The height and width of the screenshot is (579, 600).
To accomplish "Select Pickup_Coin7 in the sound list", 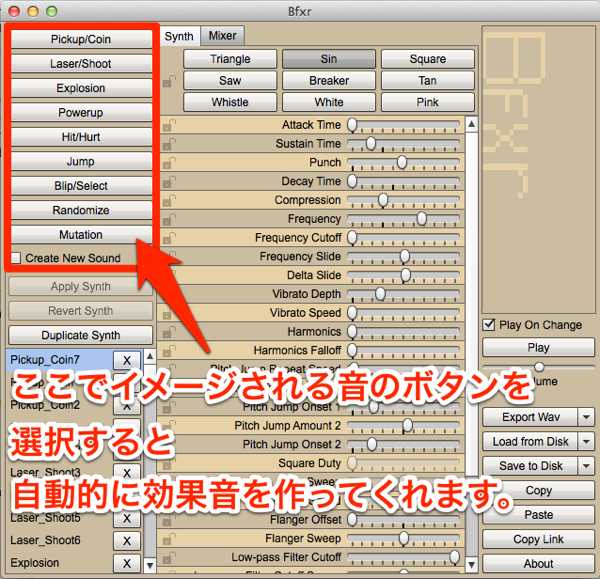I will 60,360.
